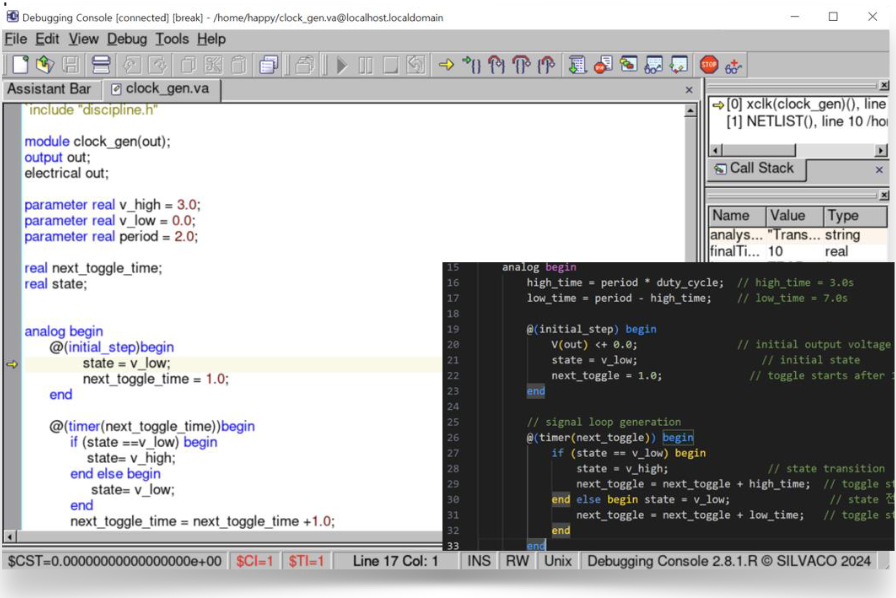This screenshot has height=598, width=896.
Task: Click the print toolbar icon
Action: tap(101, 65)
